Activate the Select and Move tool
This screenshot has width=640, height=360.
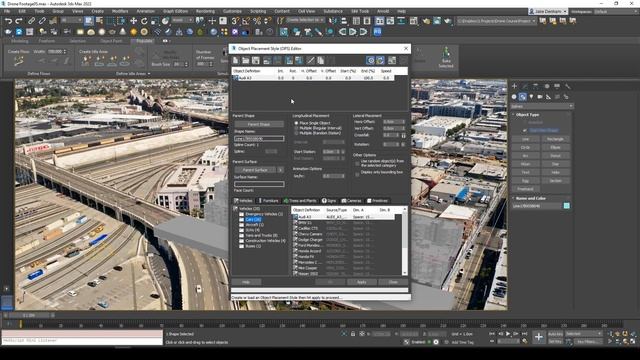pyautogui.click(x=133, y=20)
